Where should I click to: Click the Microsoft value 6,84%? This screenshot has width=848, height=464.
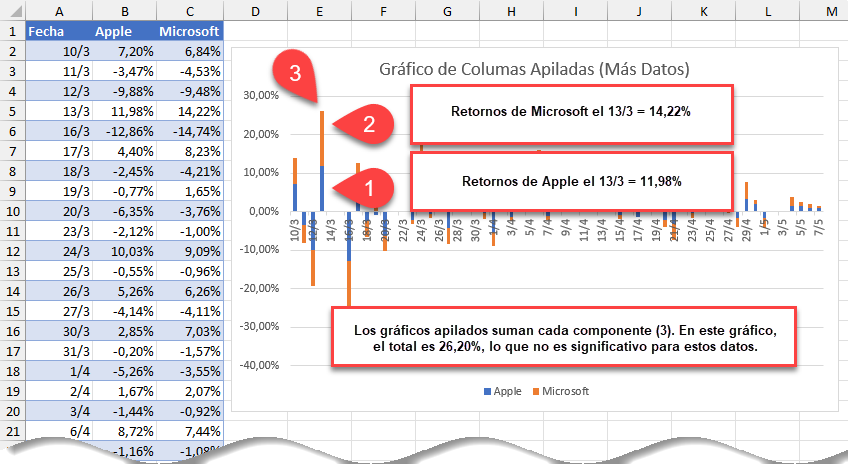[190, 51]
